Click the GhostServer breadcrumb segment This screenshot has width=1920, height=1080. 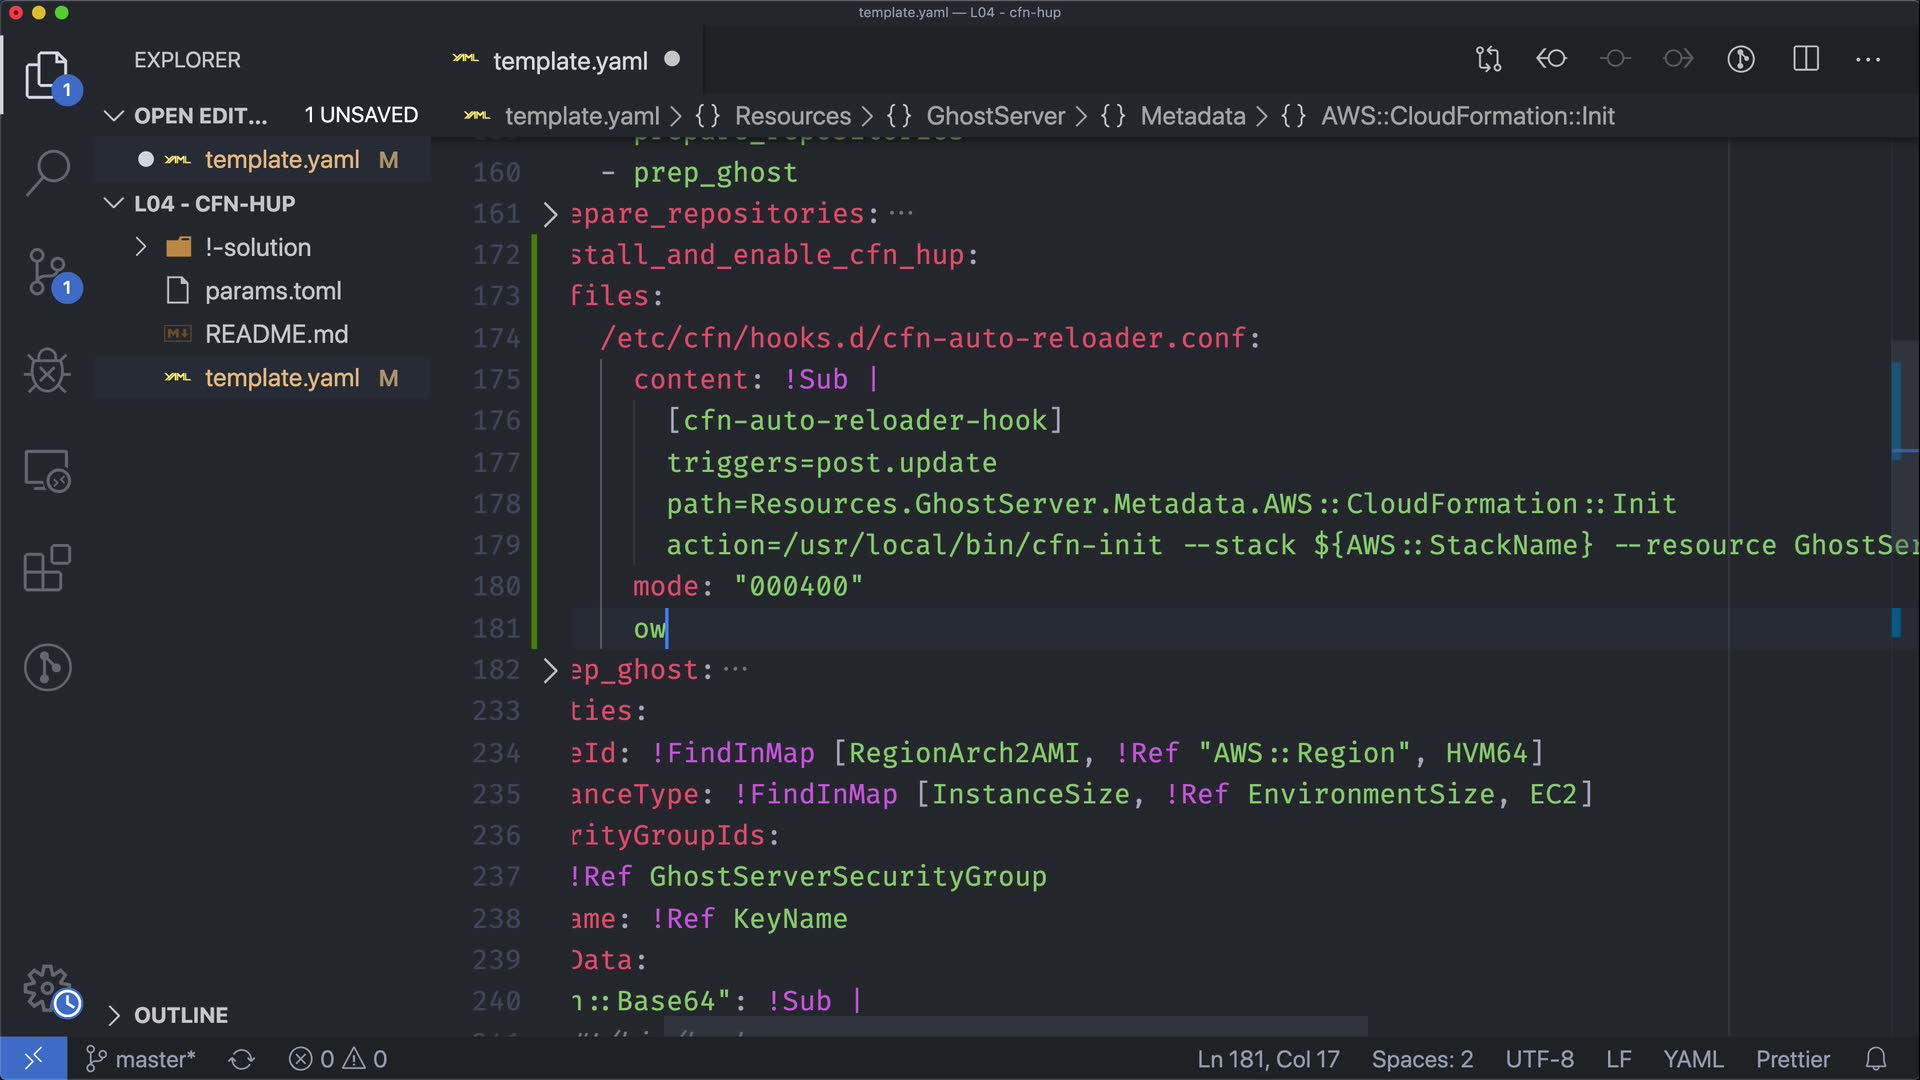[x=995, y=116]
